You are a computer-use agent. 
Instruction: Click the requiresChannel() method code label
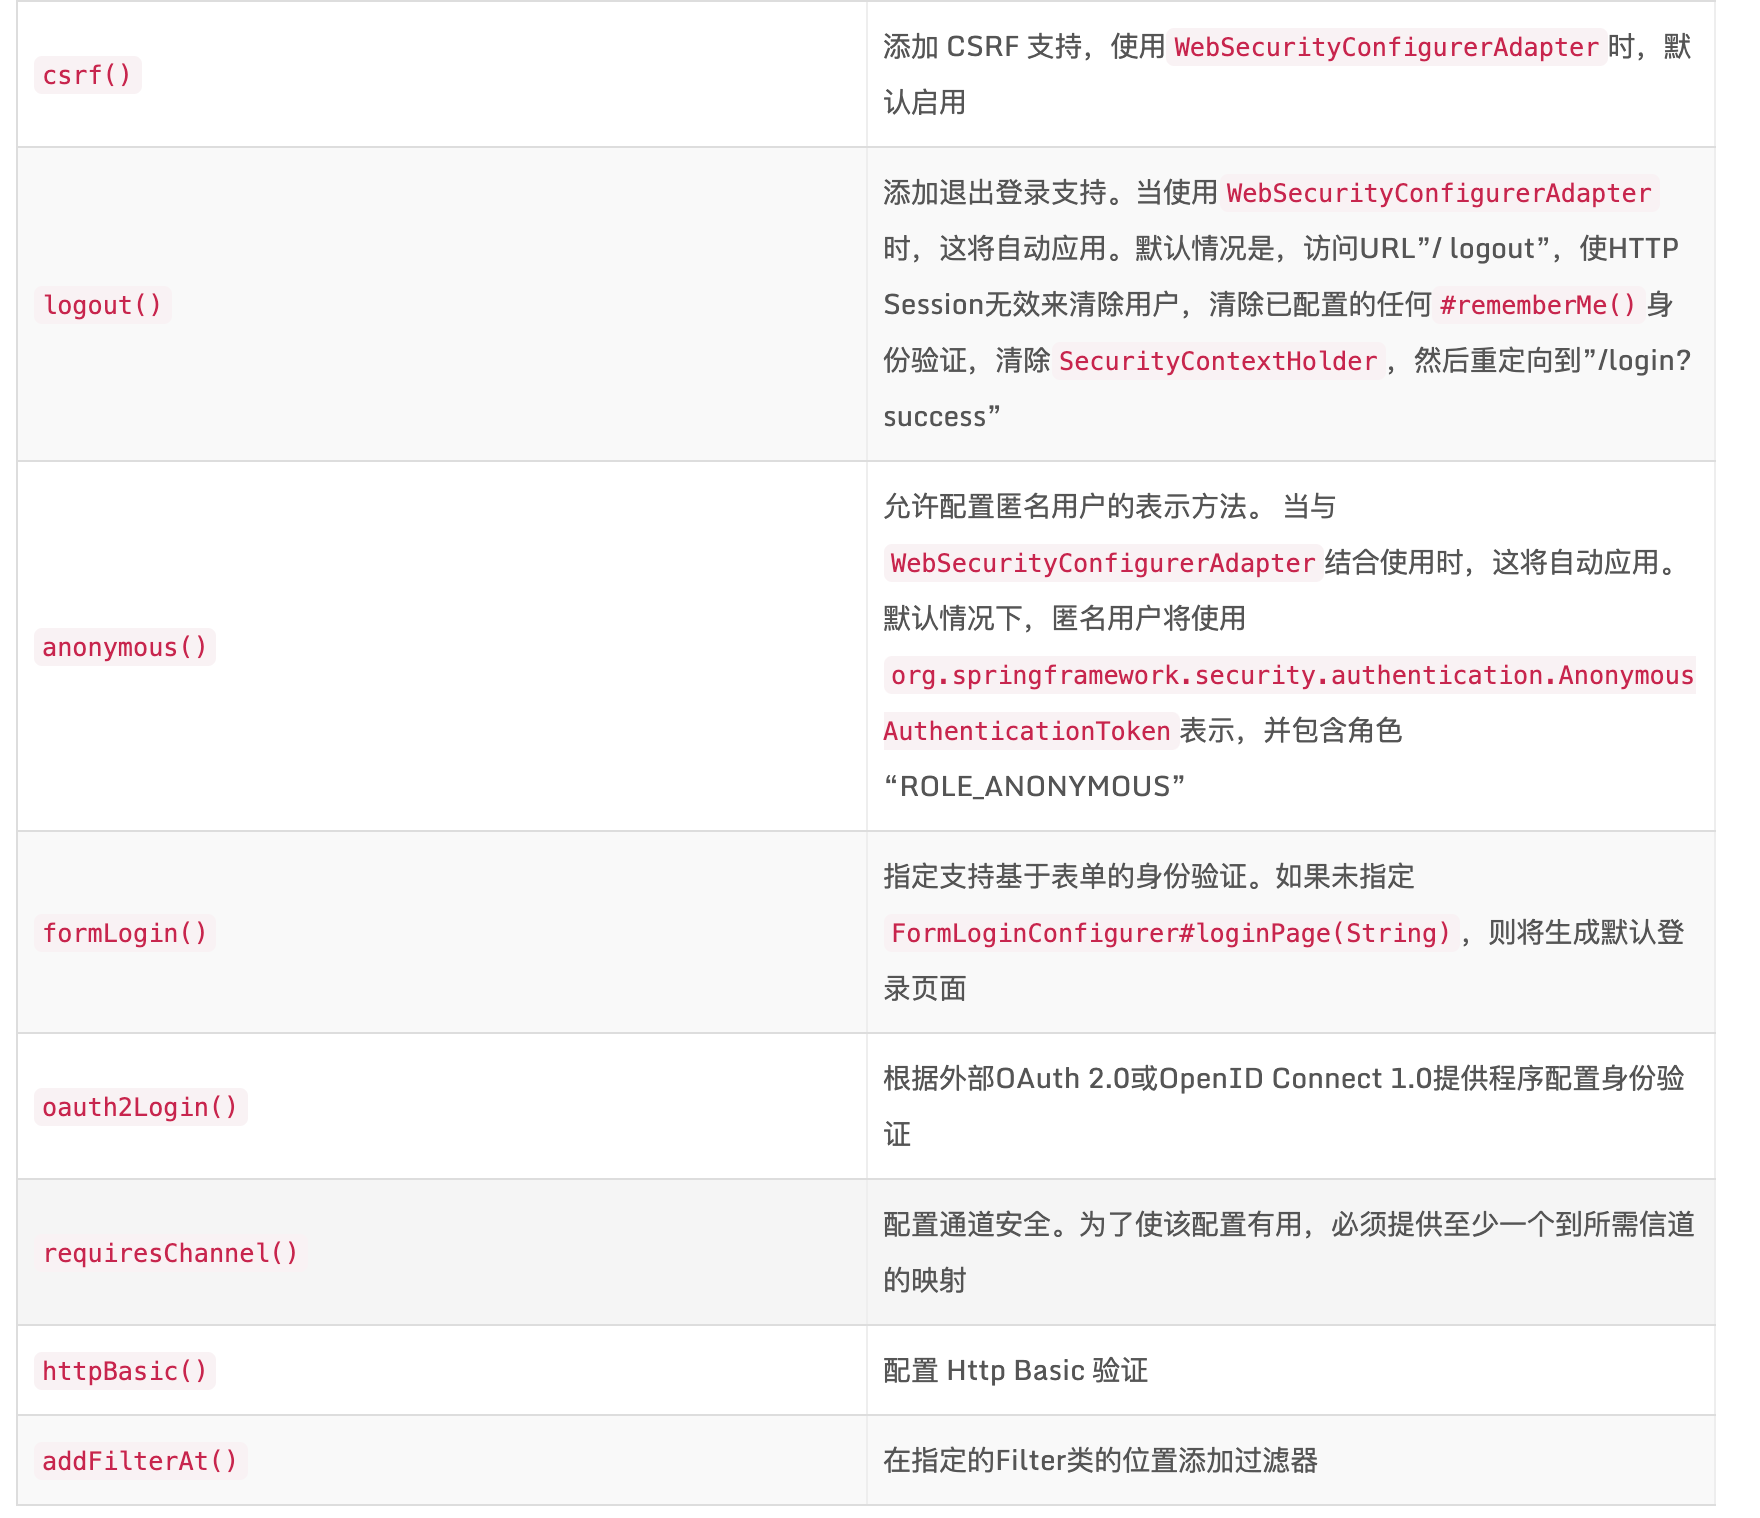pyautogui.click(x=171, y=1253)
